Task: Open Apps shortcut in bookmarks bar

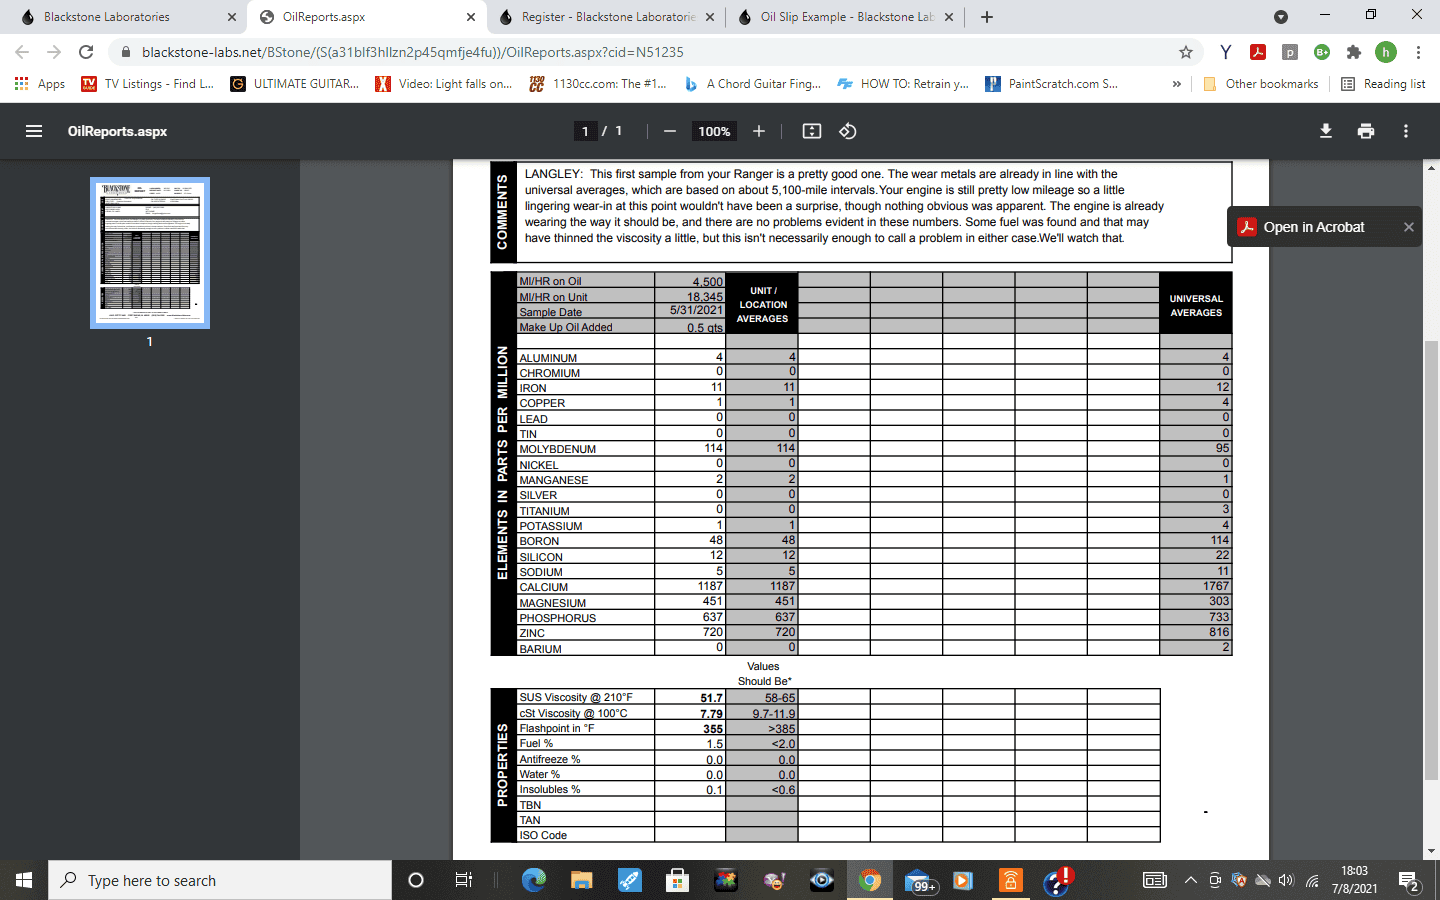Action: coord(40,84)
